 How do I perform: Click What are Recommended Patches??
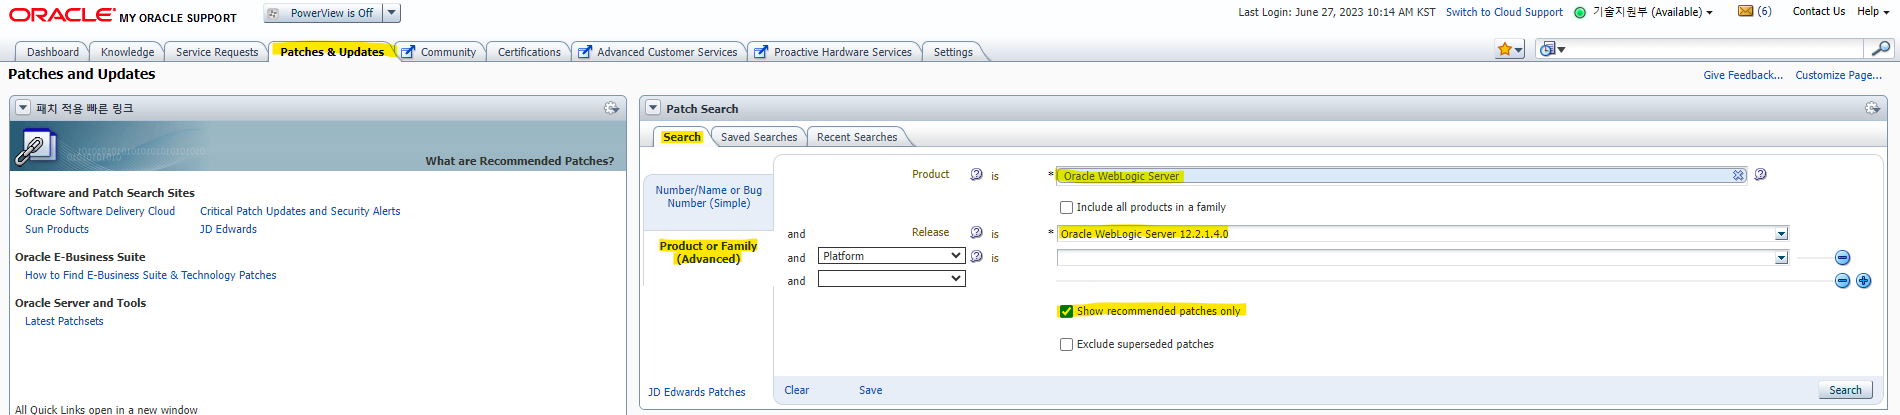(x=520, y=160)
